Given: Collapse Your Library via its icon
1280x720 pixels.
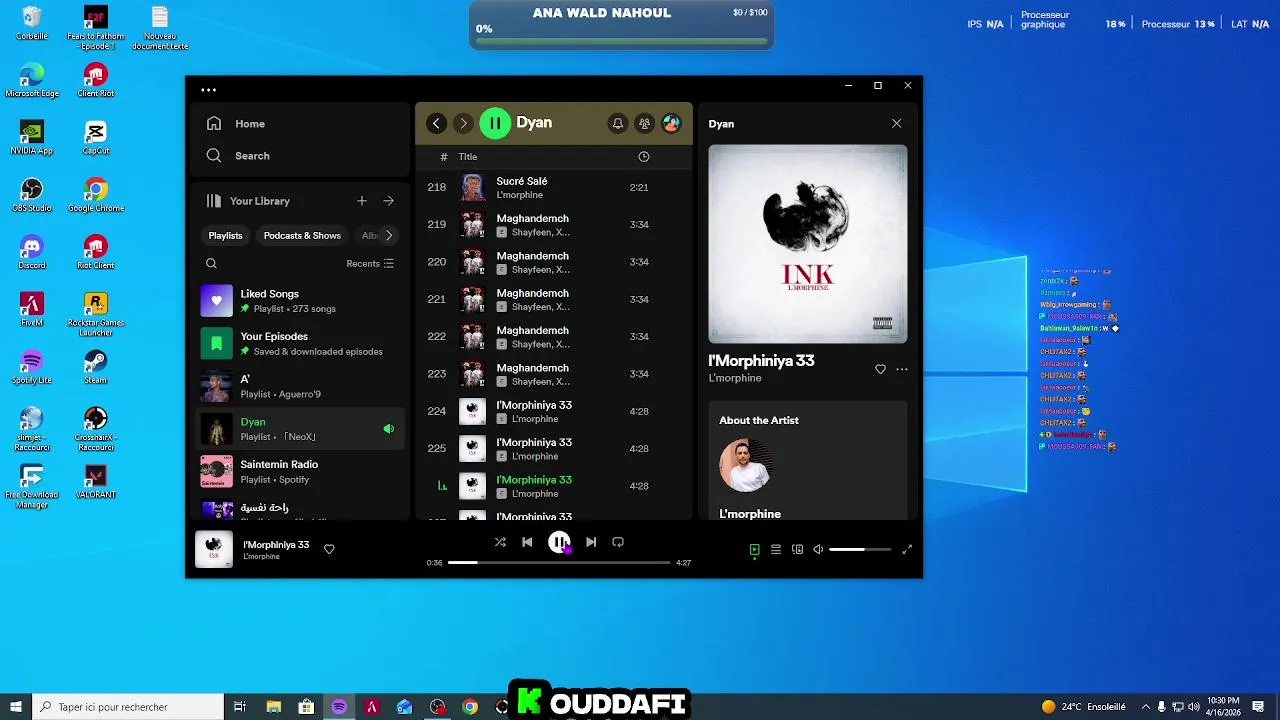Looking at the screenshot, I should (x=213, y=201).
